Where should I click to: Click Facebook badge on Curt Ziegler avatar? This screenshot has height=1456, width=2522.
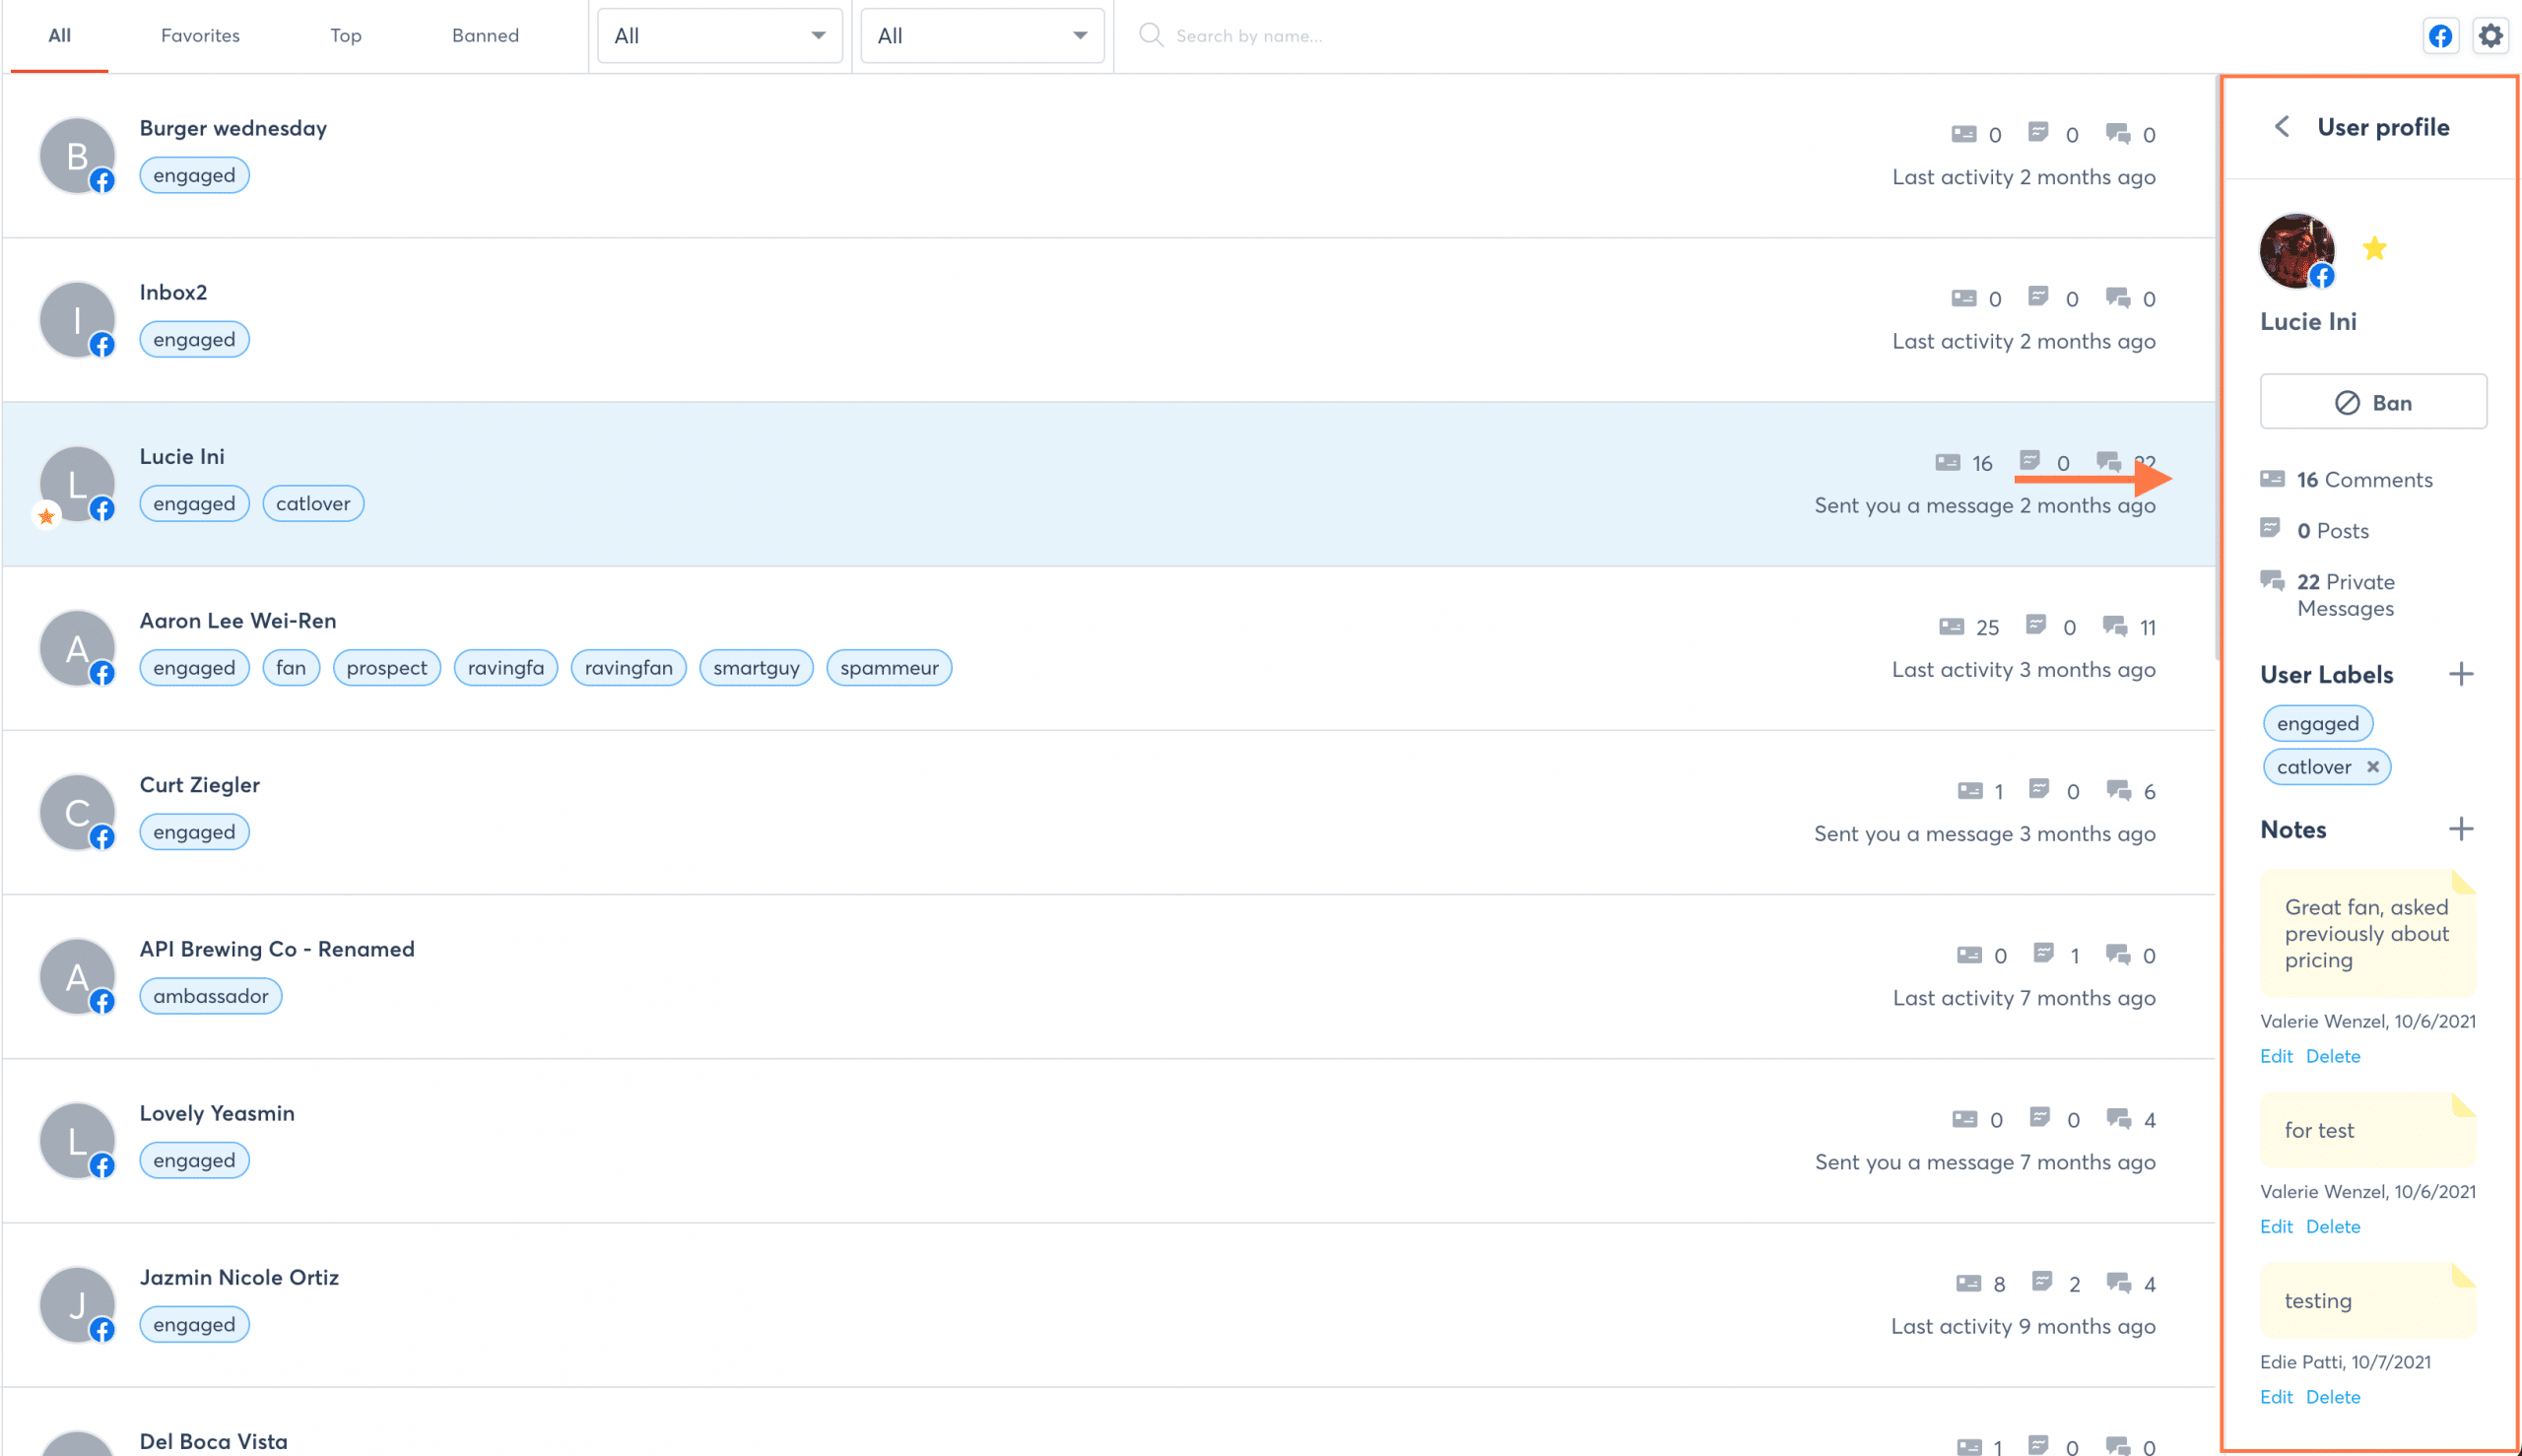pos(102,837)
